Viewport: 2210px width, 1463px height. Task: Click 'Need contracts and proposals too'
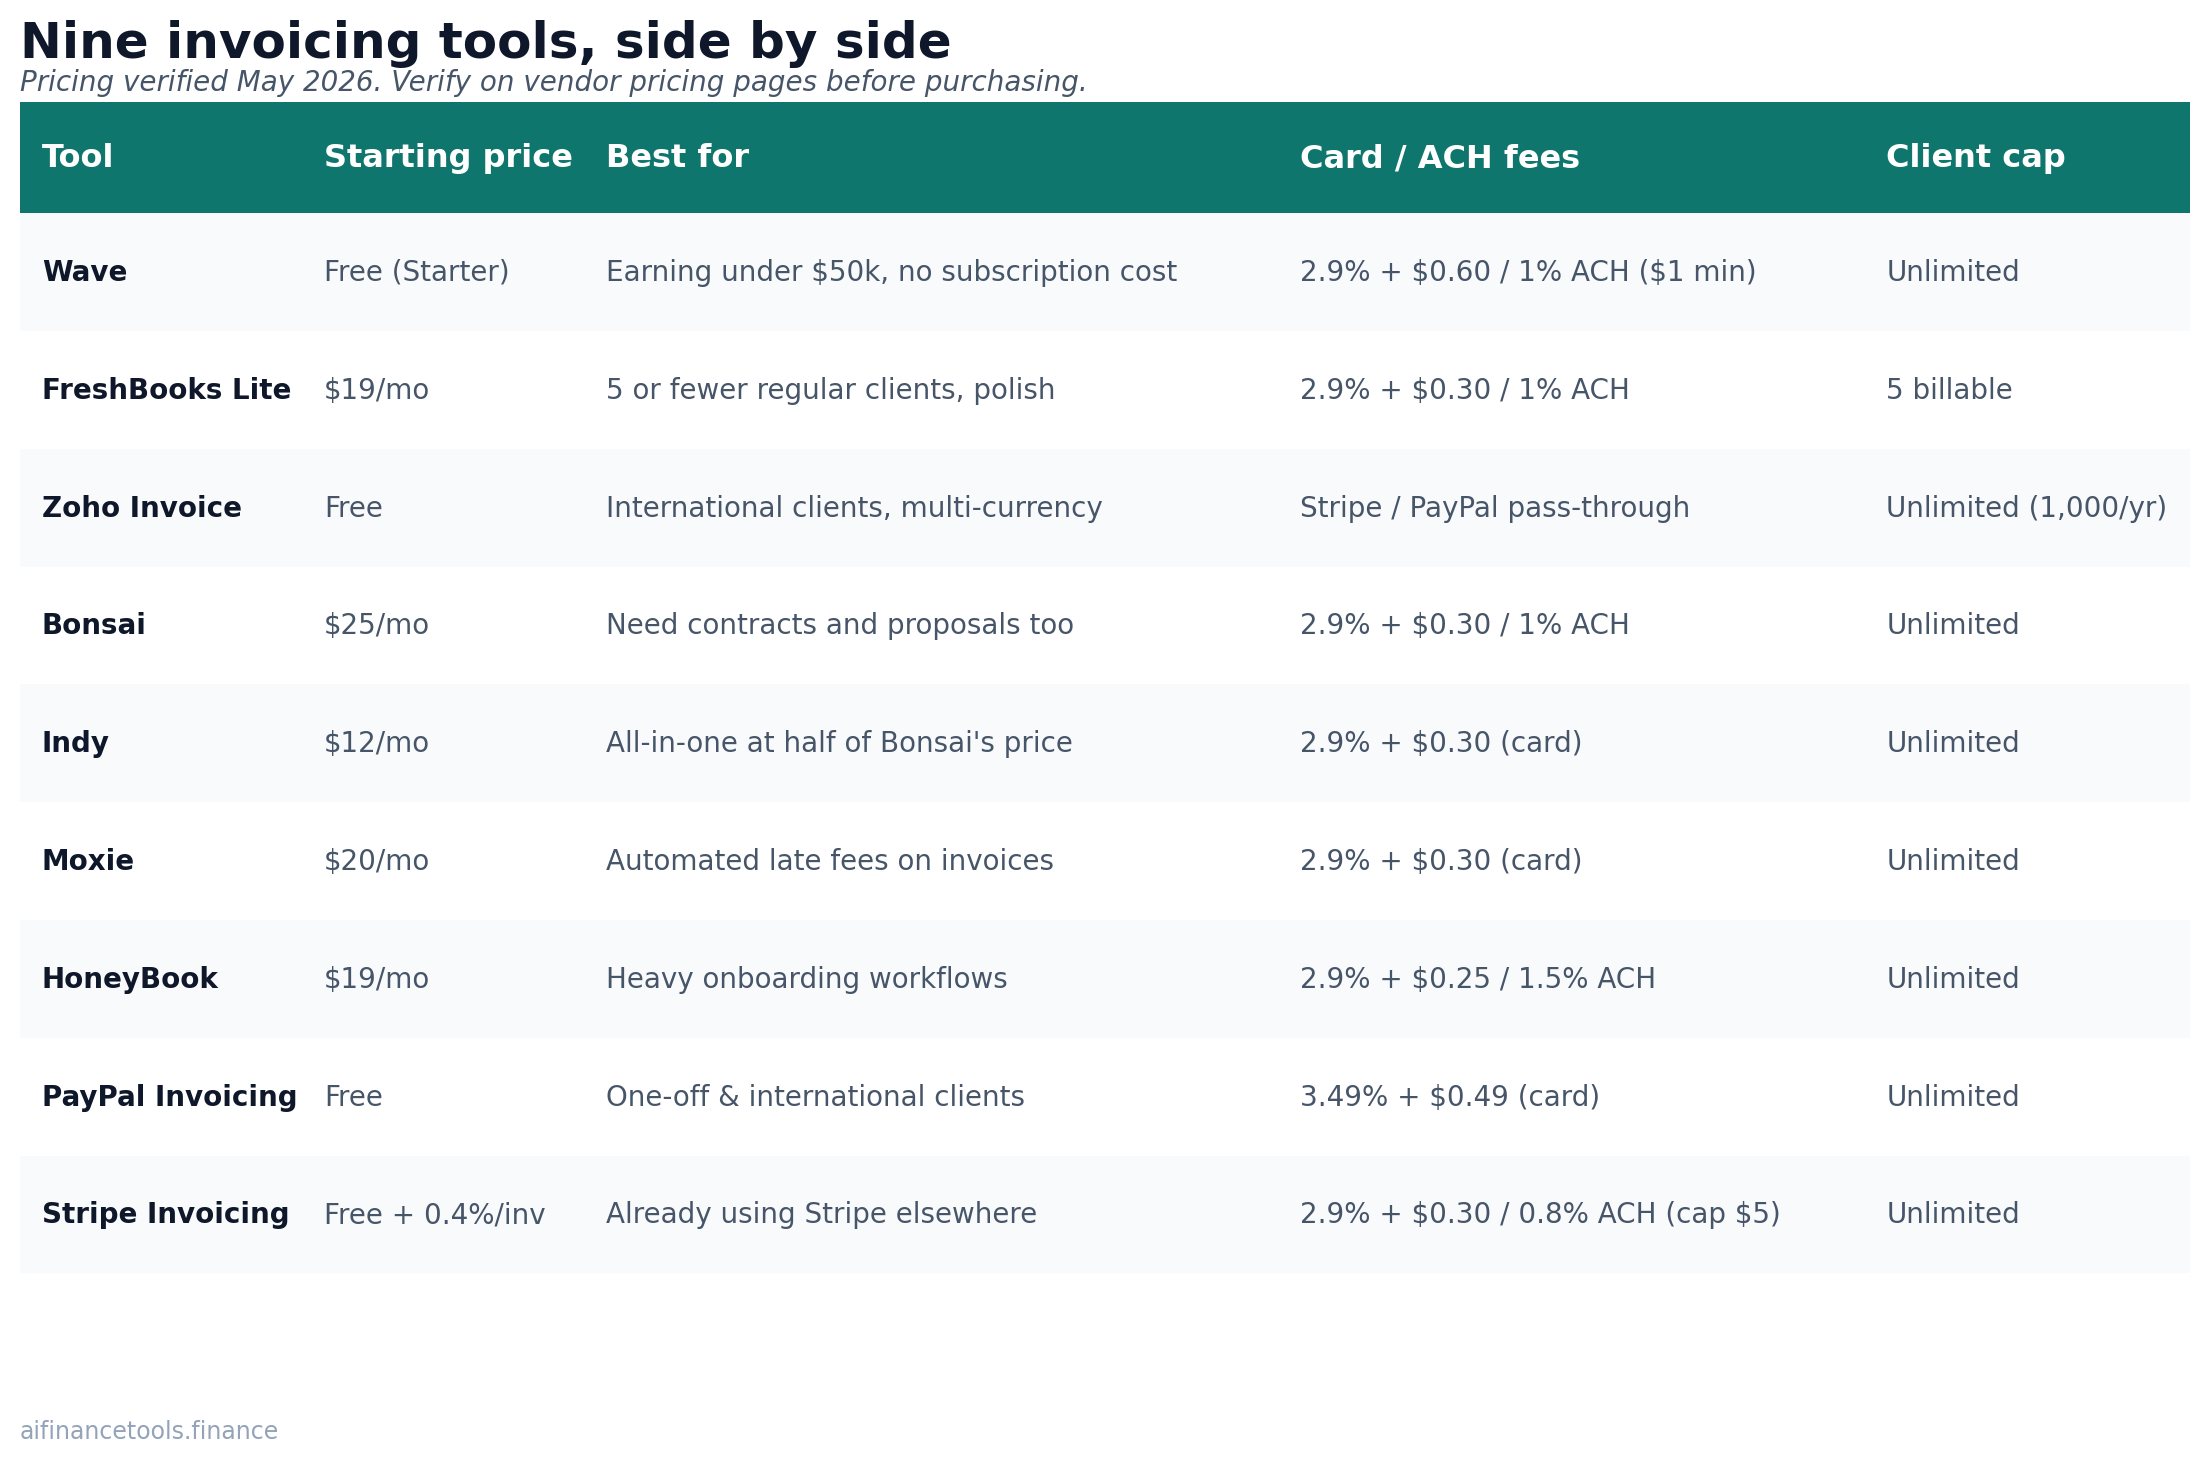pyautogui.click(x=839, y=625)
